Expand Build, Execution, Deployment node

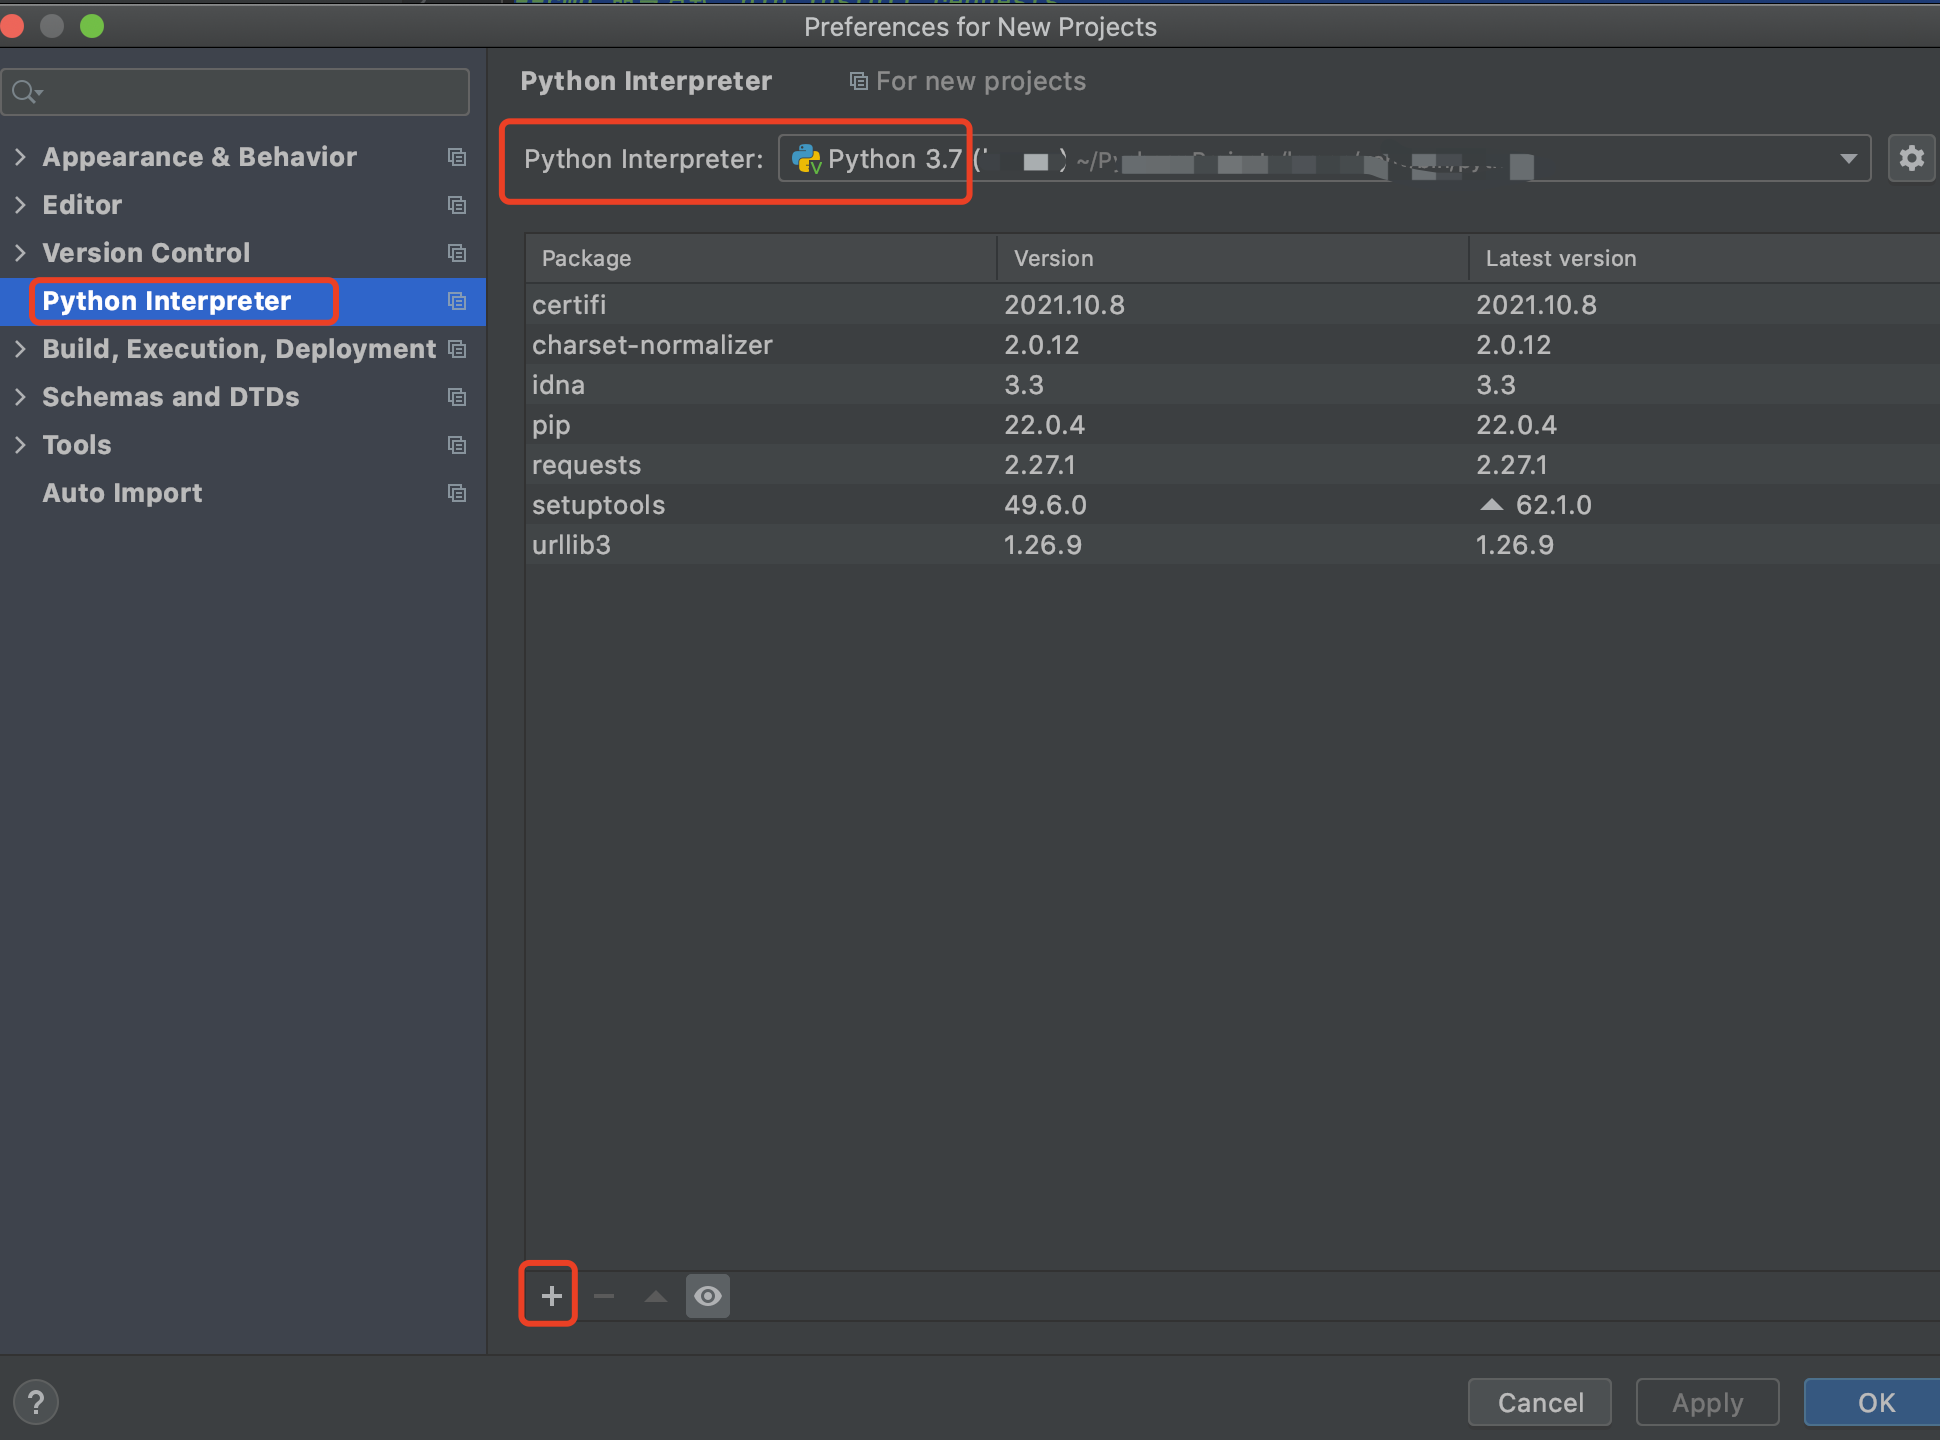click(20, 349)
